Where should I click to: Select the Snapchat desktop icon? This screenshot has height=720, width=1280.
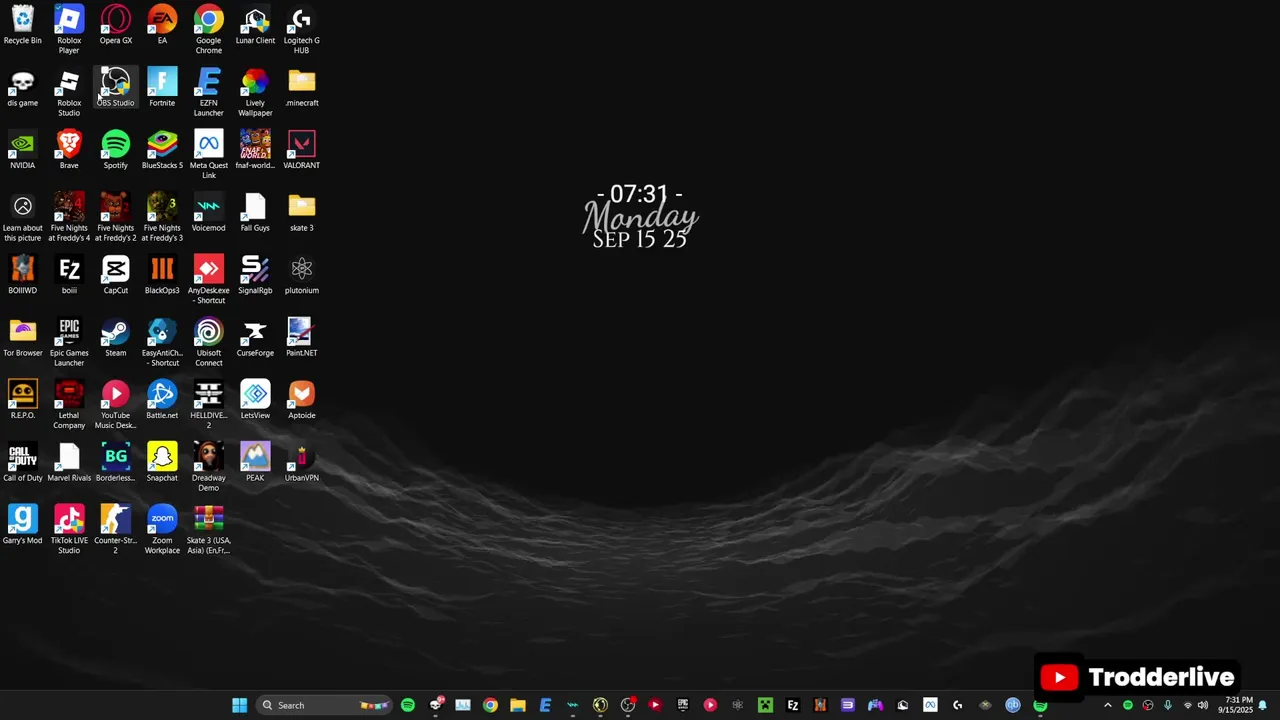pyautogui.click(x=162, y=464)
